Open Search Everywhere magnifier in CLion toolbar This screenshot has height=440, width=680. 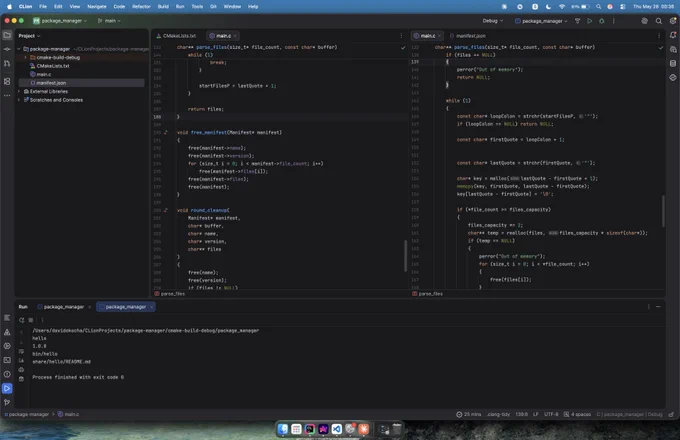coord(659,21)
